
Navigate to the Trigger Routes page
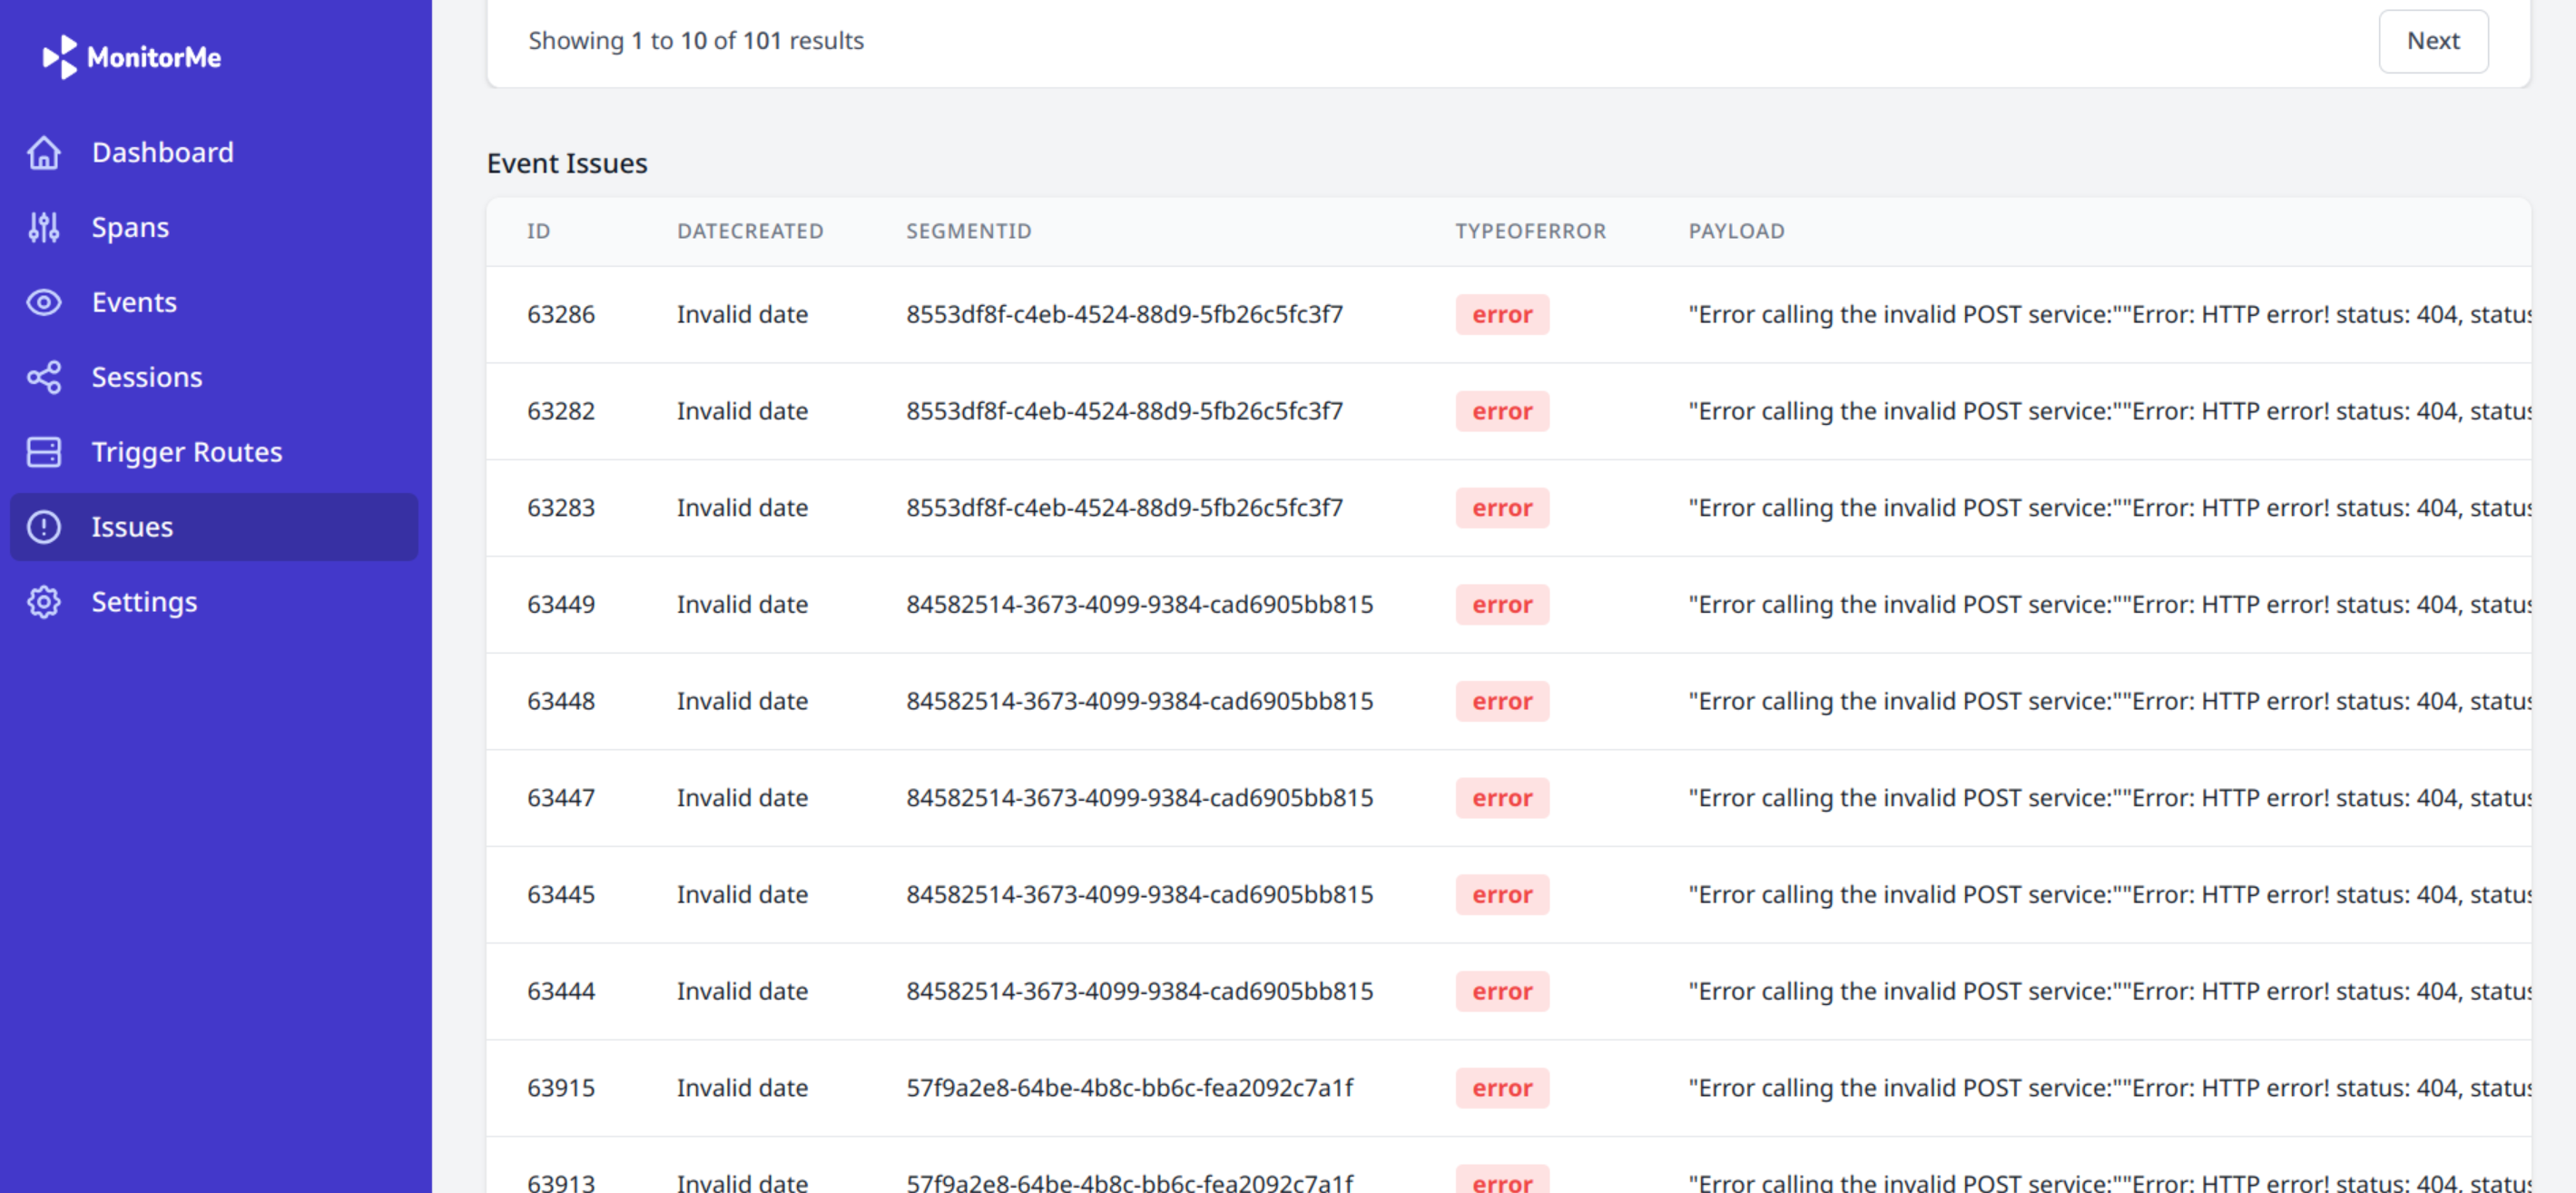coord(187,452)
